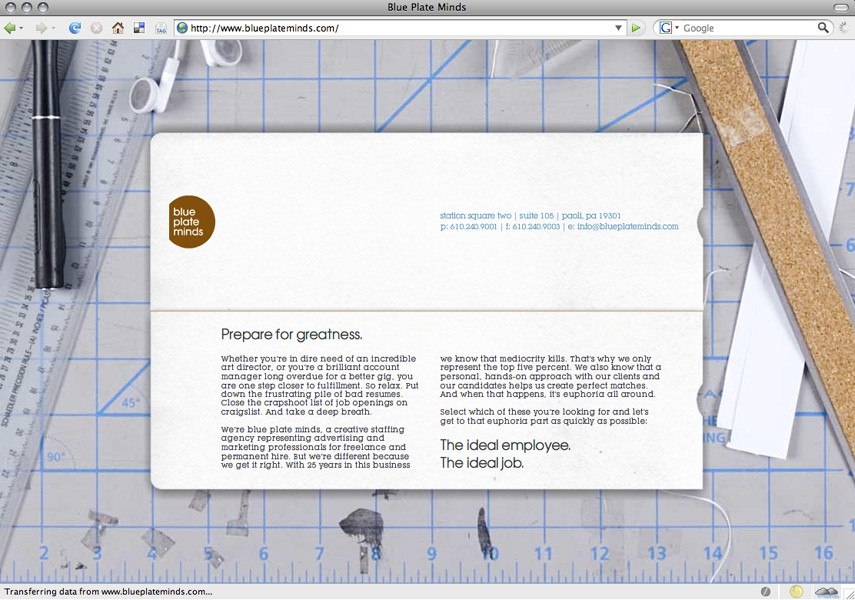
Task: Click the toolbar toggle pill in the title bar
Action: 841,8
